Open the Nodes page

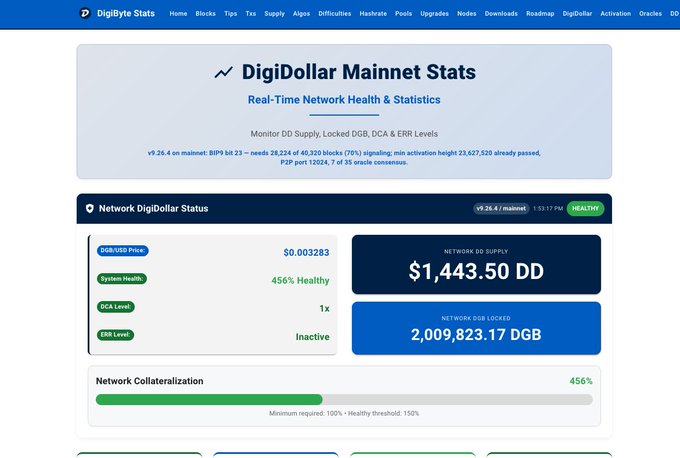(467, 13)
